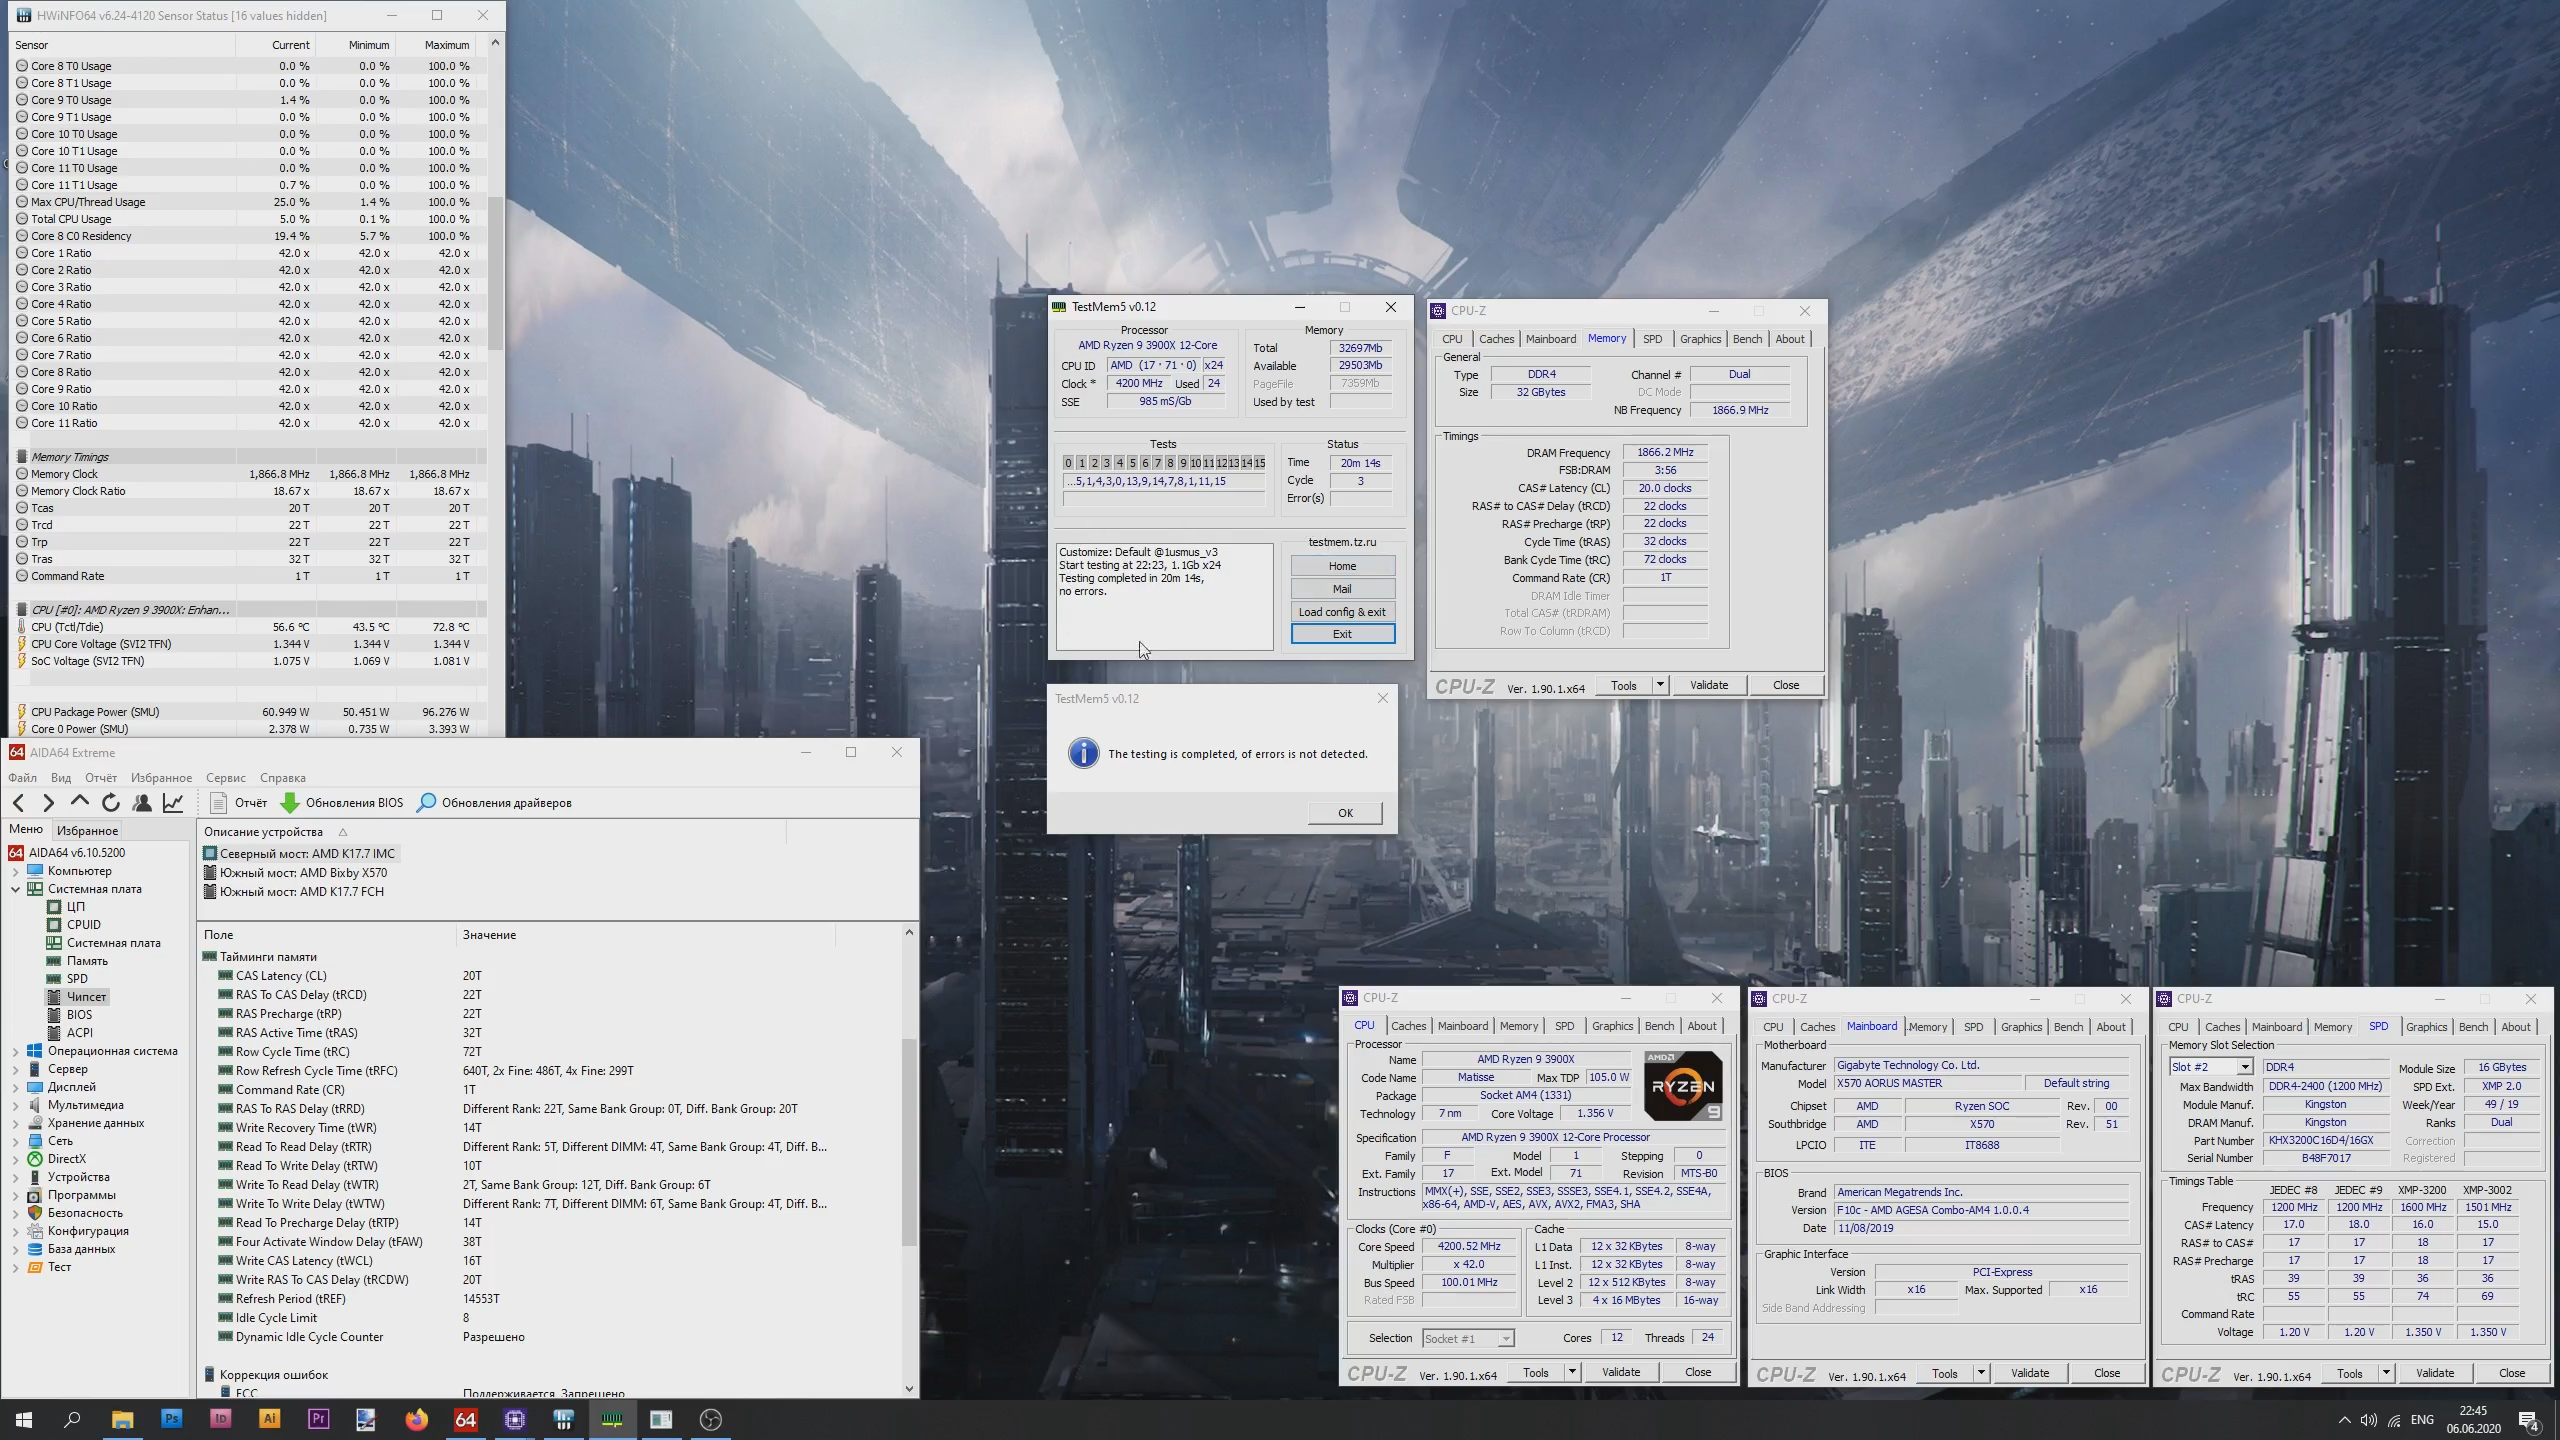Open taskbar search
This screenshot has height=1440, width=2560.
pyautogui.click(x=73, y=1419)
